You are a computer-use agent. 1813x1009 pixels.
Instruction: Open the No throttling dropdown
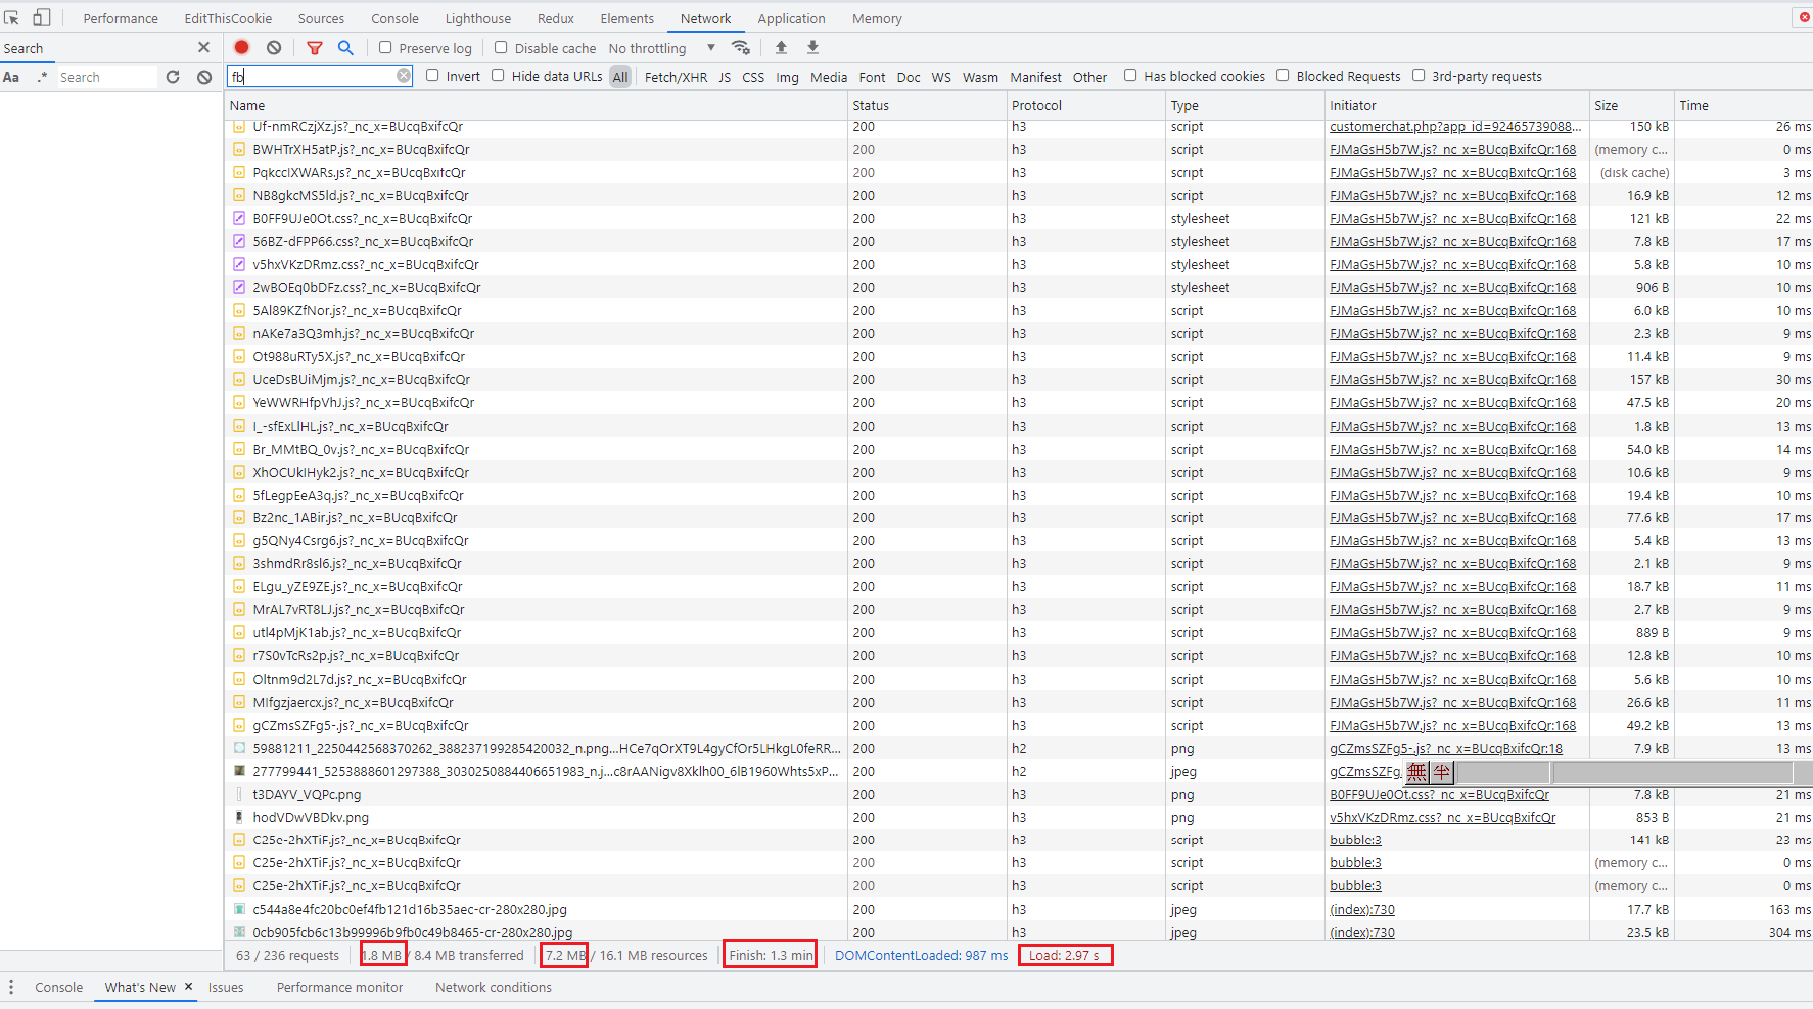[661, 48]
